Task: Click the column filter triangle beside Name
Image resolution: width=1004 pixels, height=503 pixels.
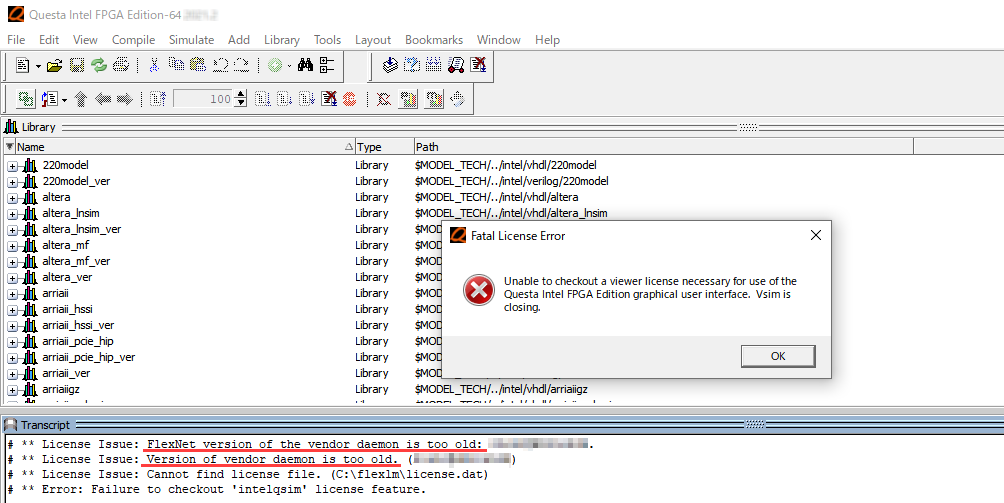Action: 10,147
